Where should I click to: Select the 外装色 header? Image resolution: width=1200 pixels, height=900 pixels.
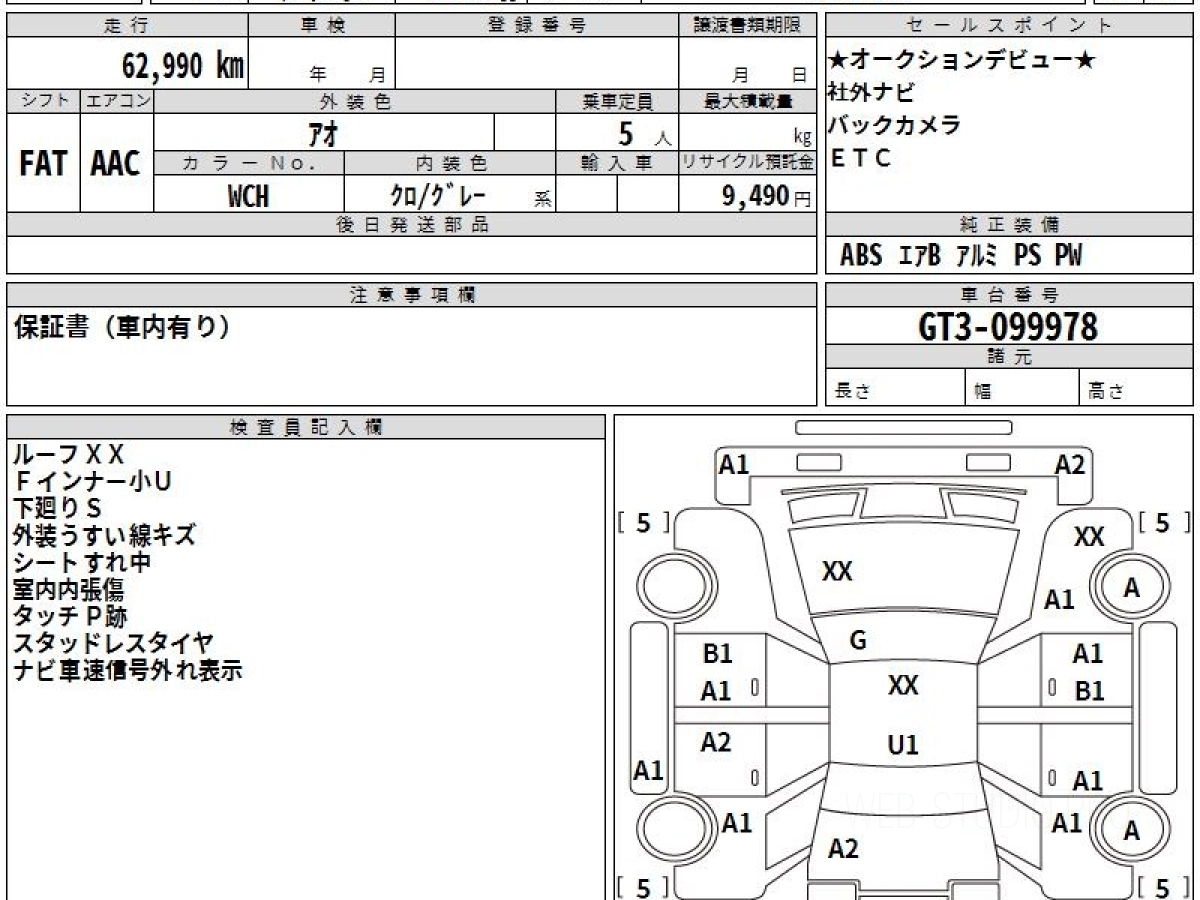point(355,101)
